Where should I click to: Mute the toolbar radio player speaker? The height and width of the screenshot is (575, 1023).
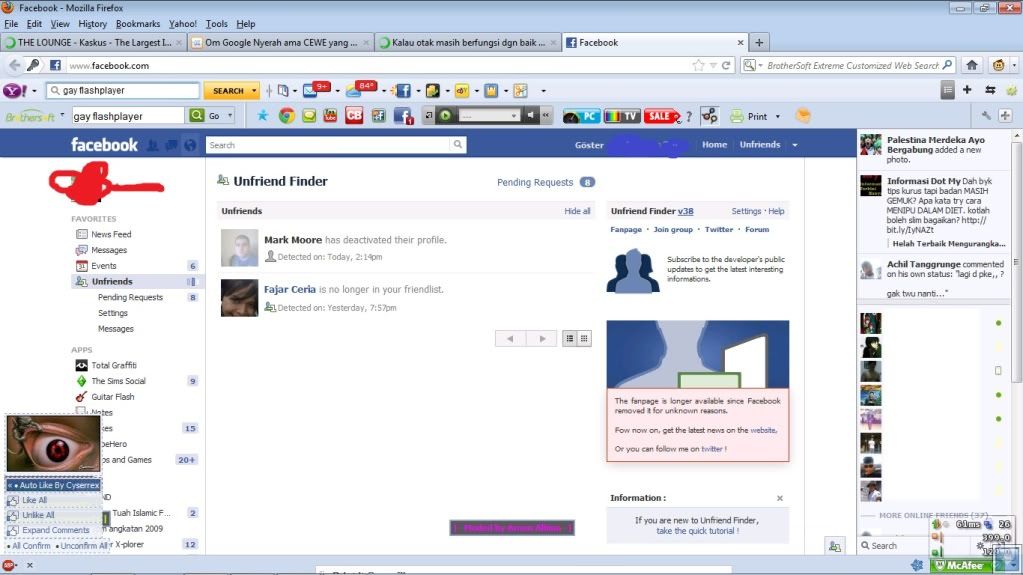pyautogui.click(x=531, y=116)
